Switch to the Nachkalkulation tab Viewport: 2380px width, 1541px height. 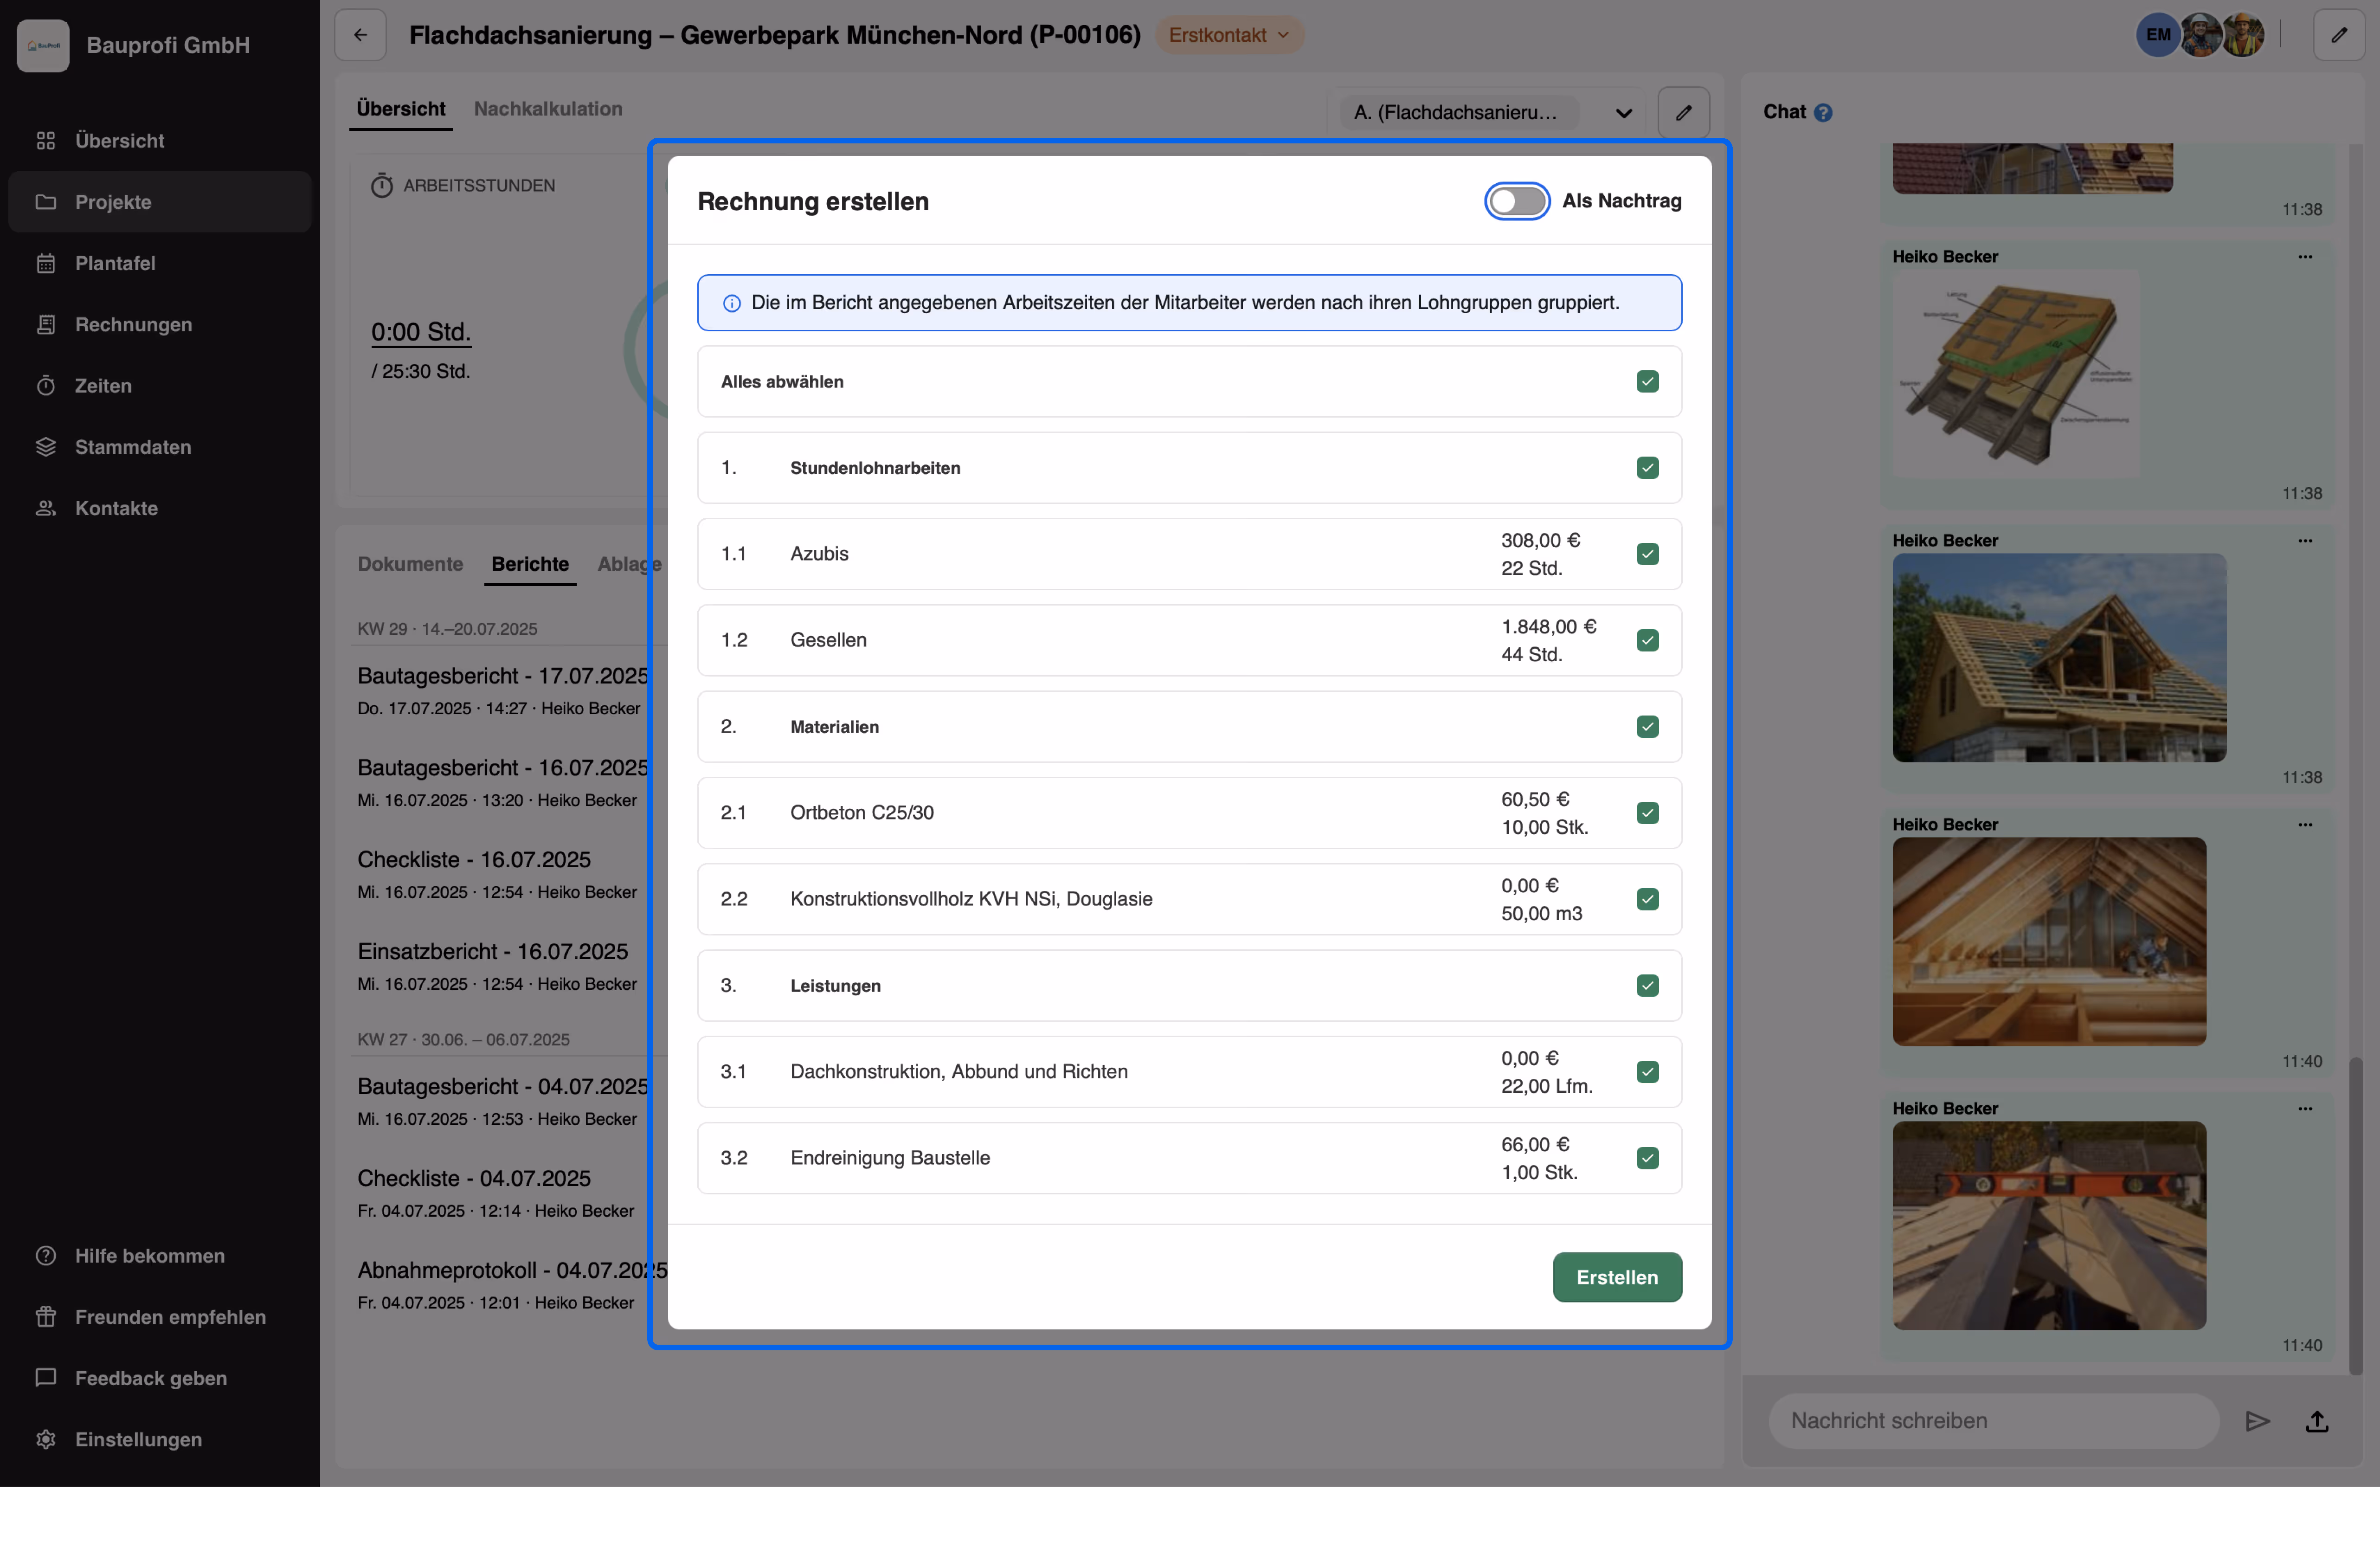[548, 109]
